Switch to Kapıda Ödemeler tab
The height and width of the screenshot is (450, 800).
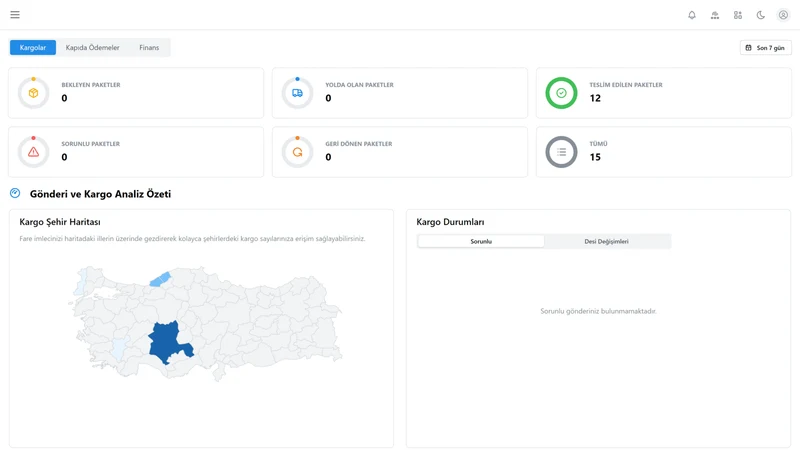click(92, 47)
